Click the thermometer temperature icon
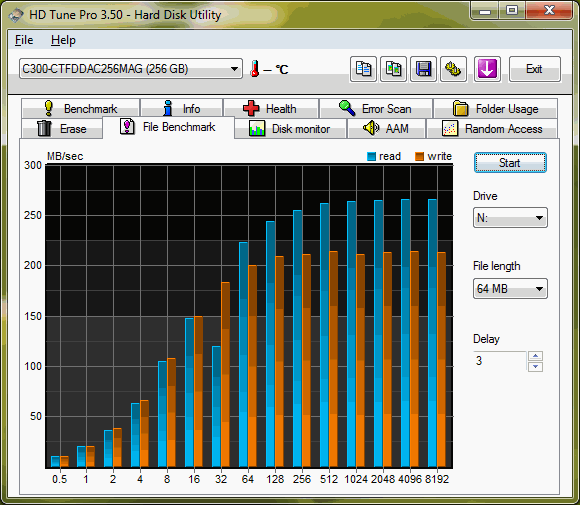The height and width of the screenshot is (505, 580). pos(254,69)
